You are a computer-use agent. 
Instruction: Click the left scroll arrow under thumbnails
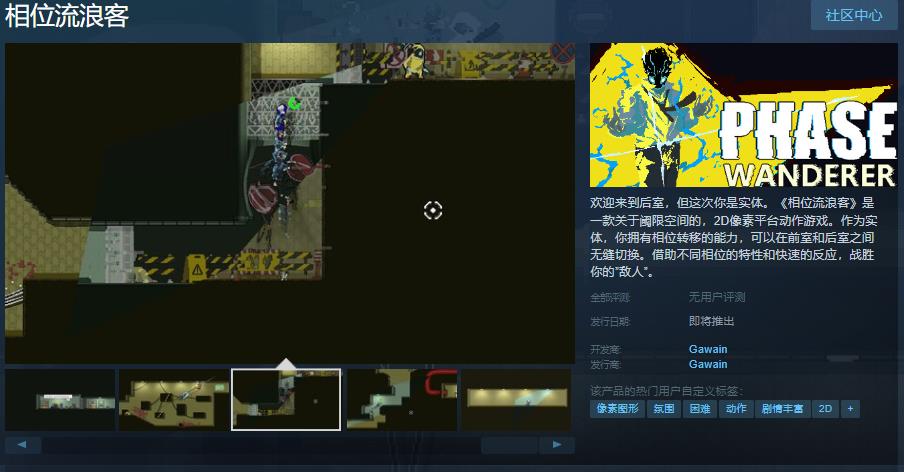[x=22, y=444]
